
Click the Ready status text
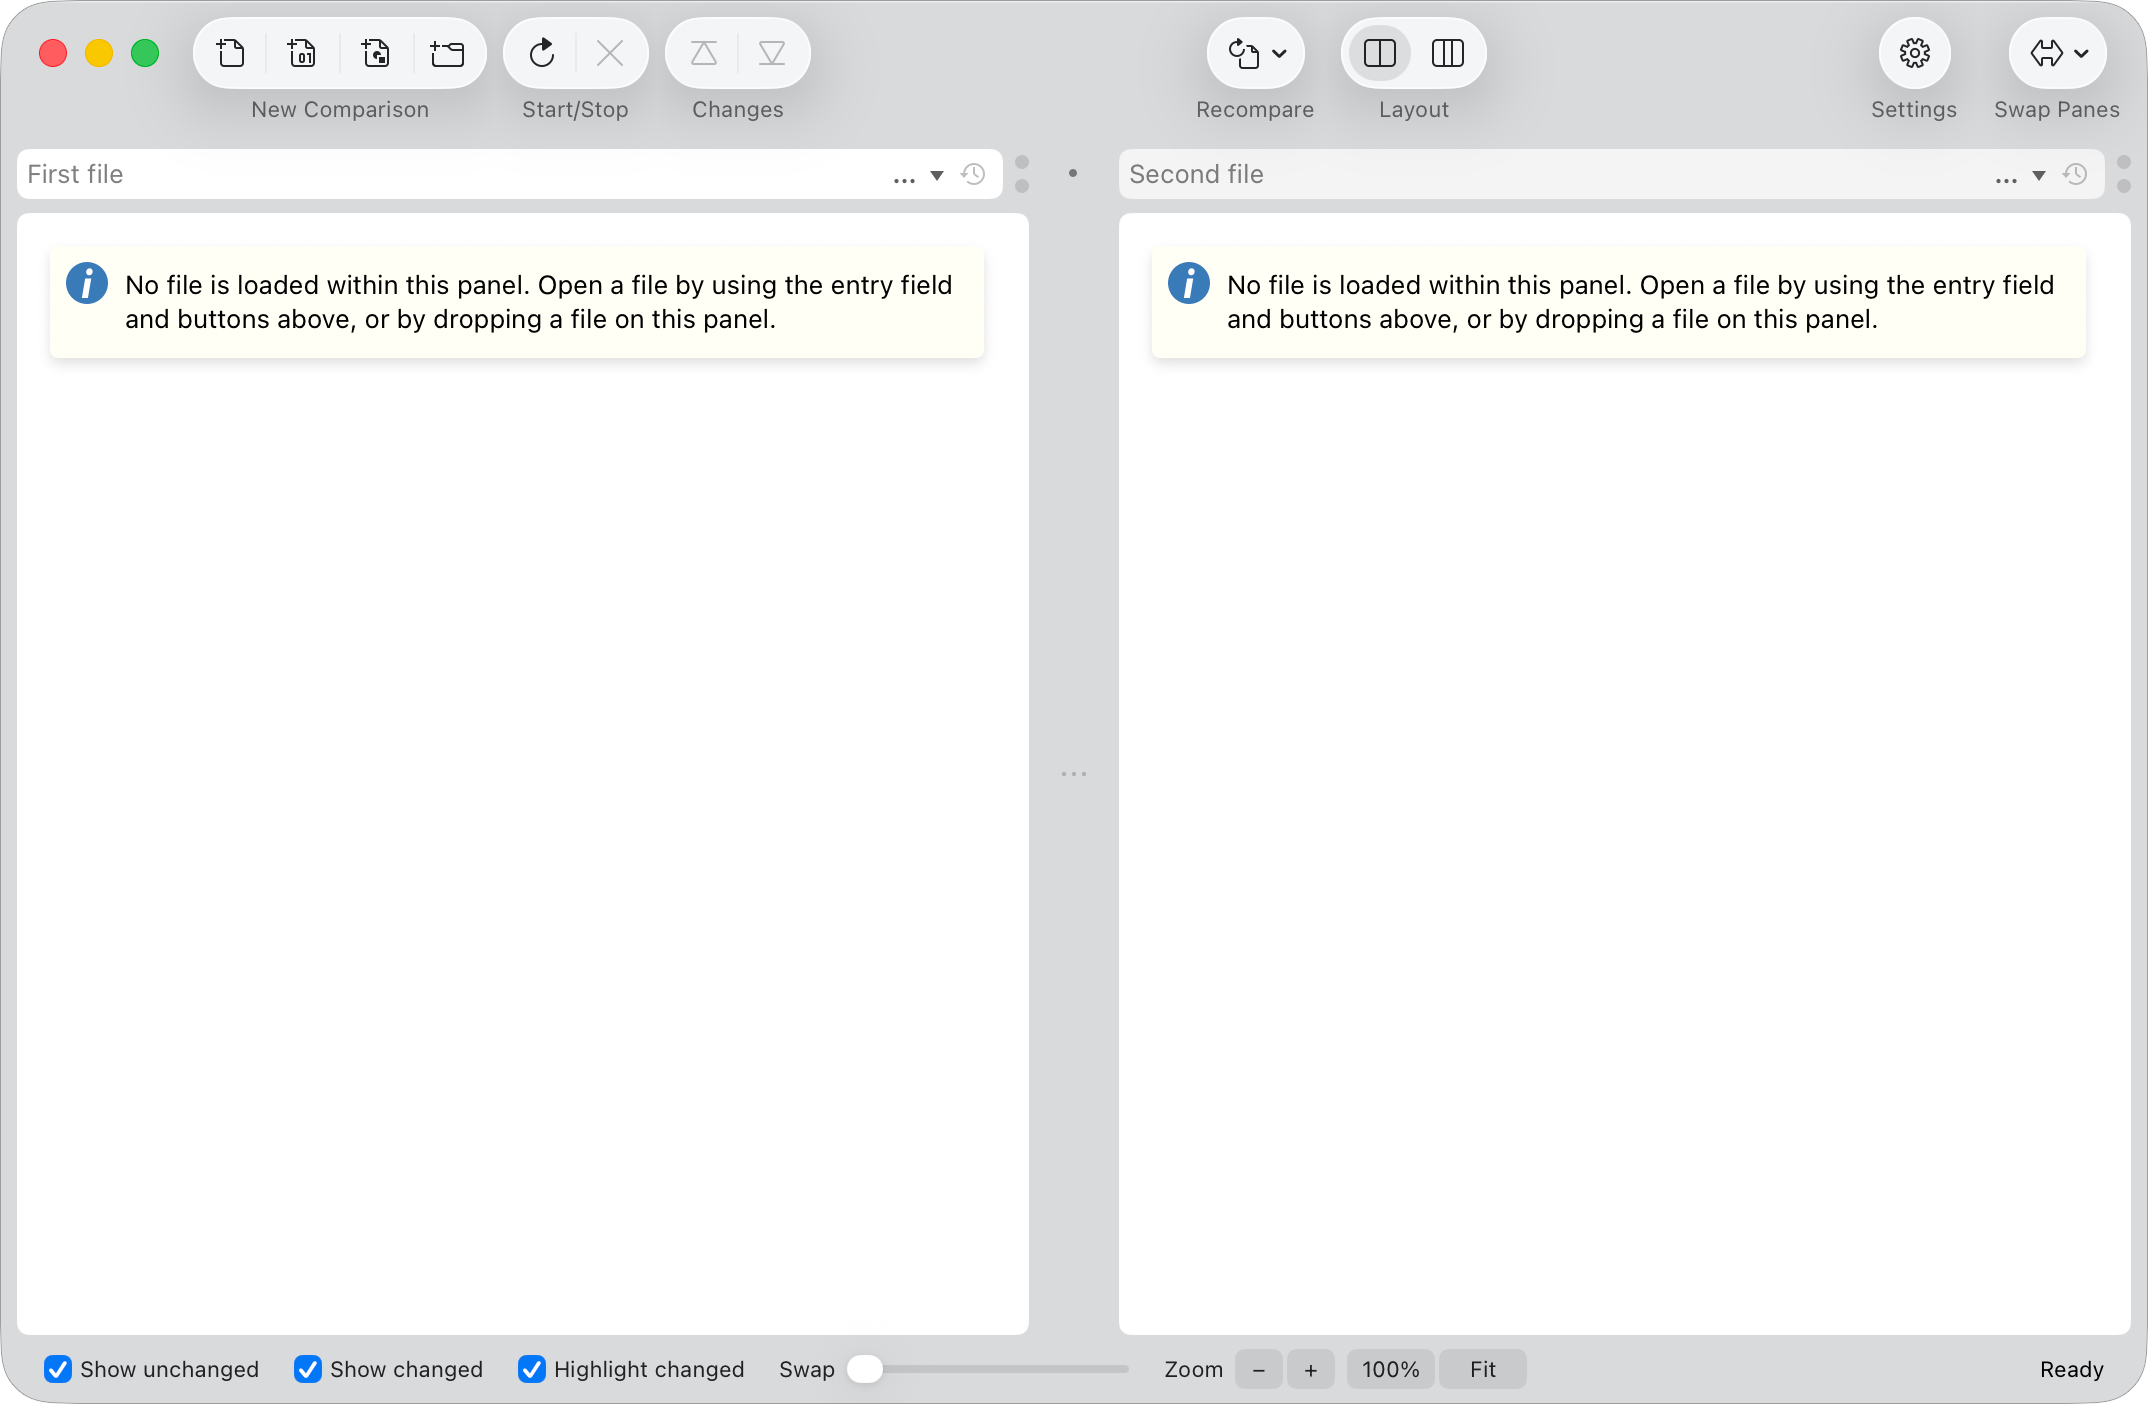point(2072,1369)
